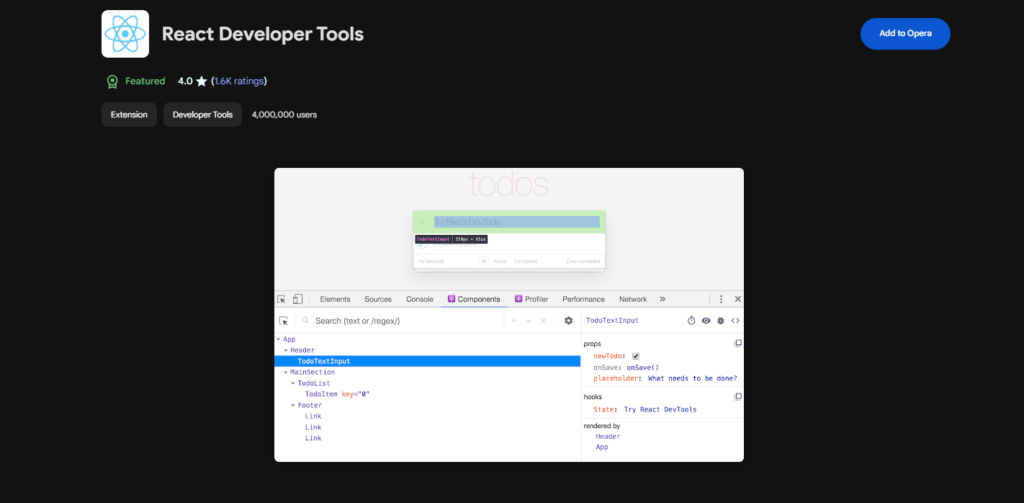
Task: Click the large "todos" heading
Action: point(509,185)
